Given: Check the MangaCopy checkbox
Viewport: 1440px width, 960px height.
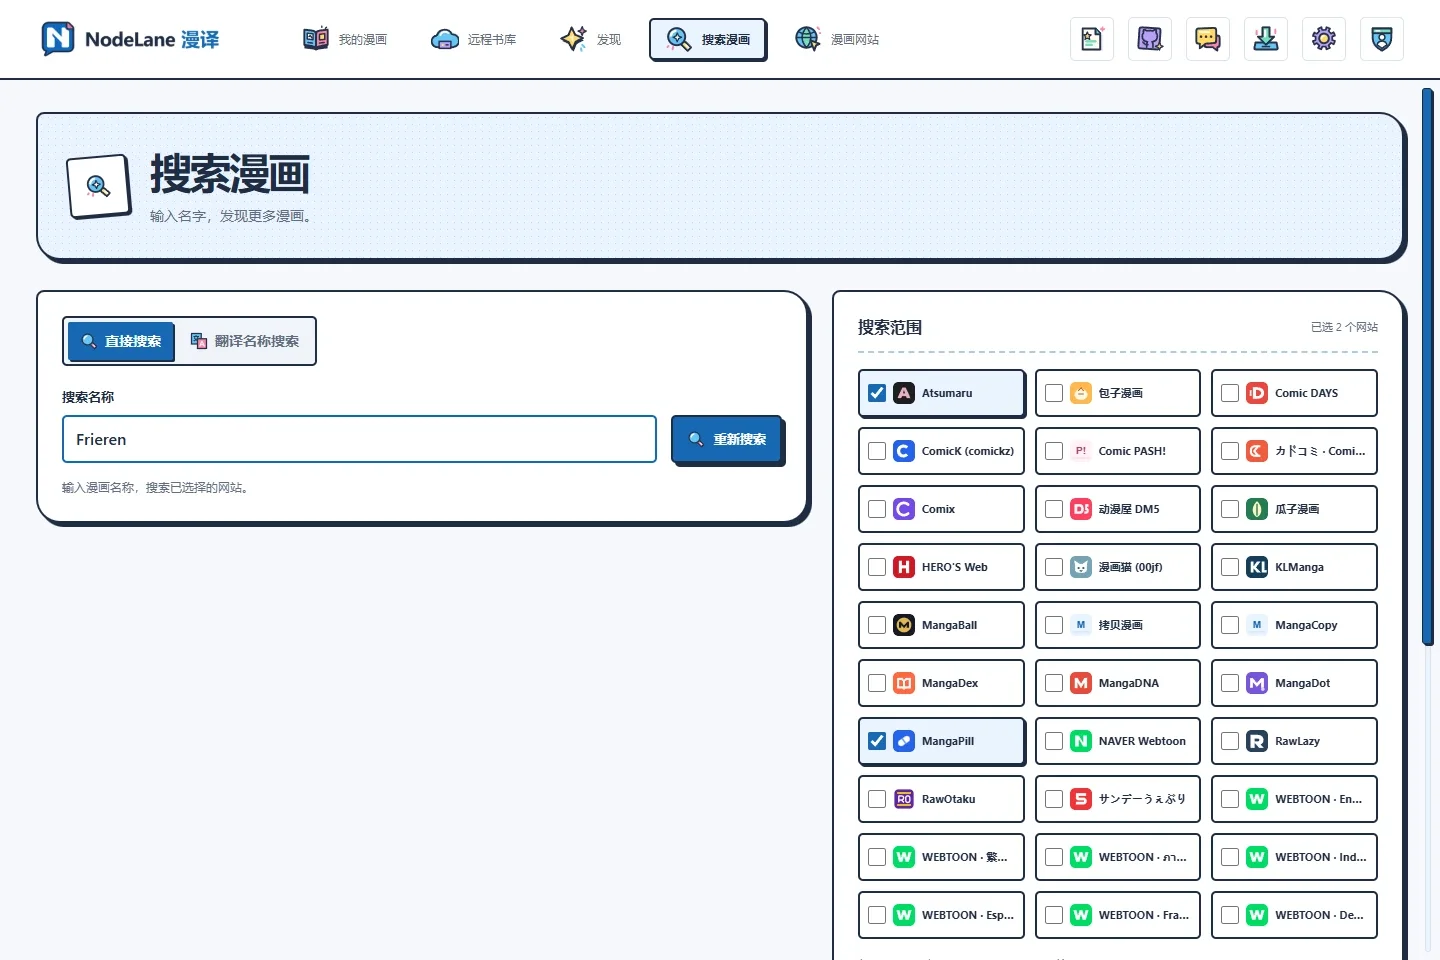Looking at the screenshot, I should pos(1230,625).
